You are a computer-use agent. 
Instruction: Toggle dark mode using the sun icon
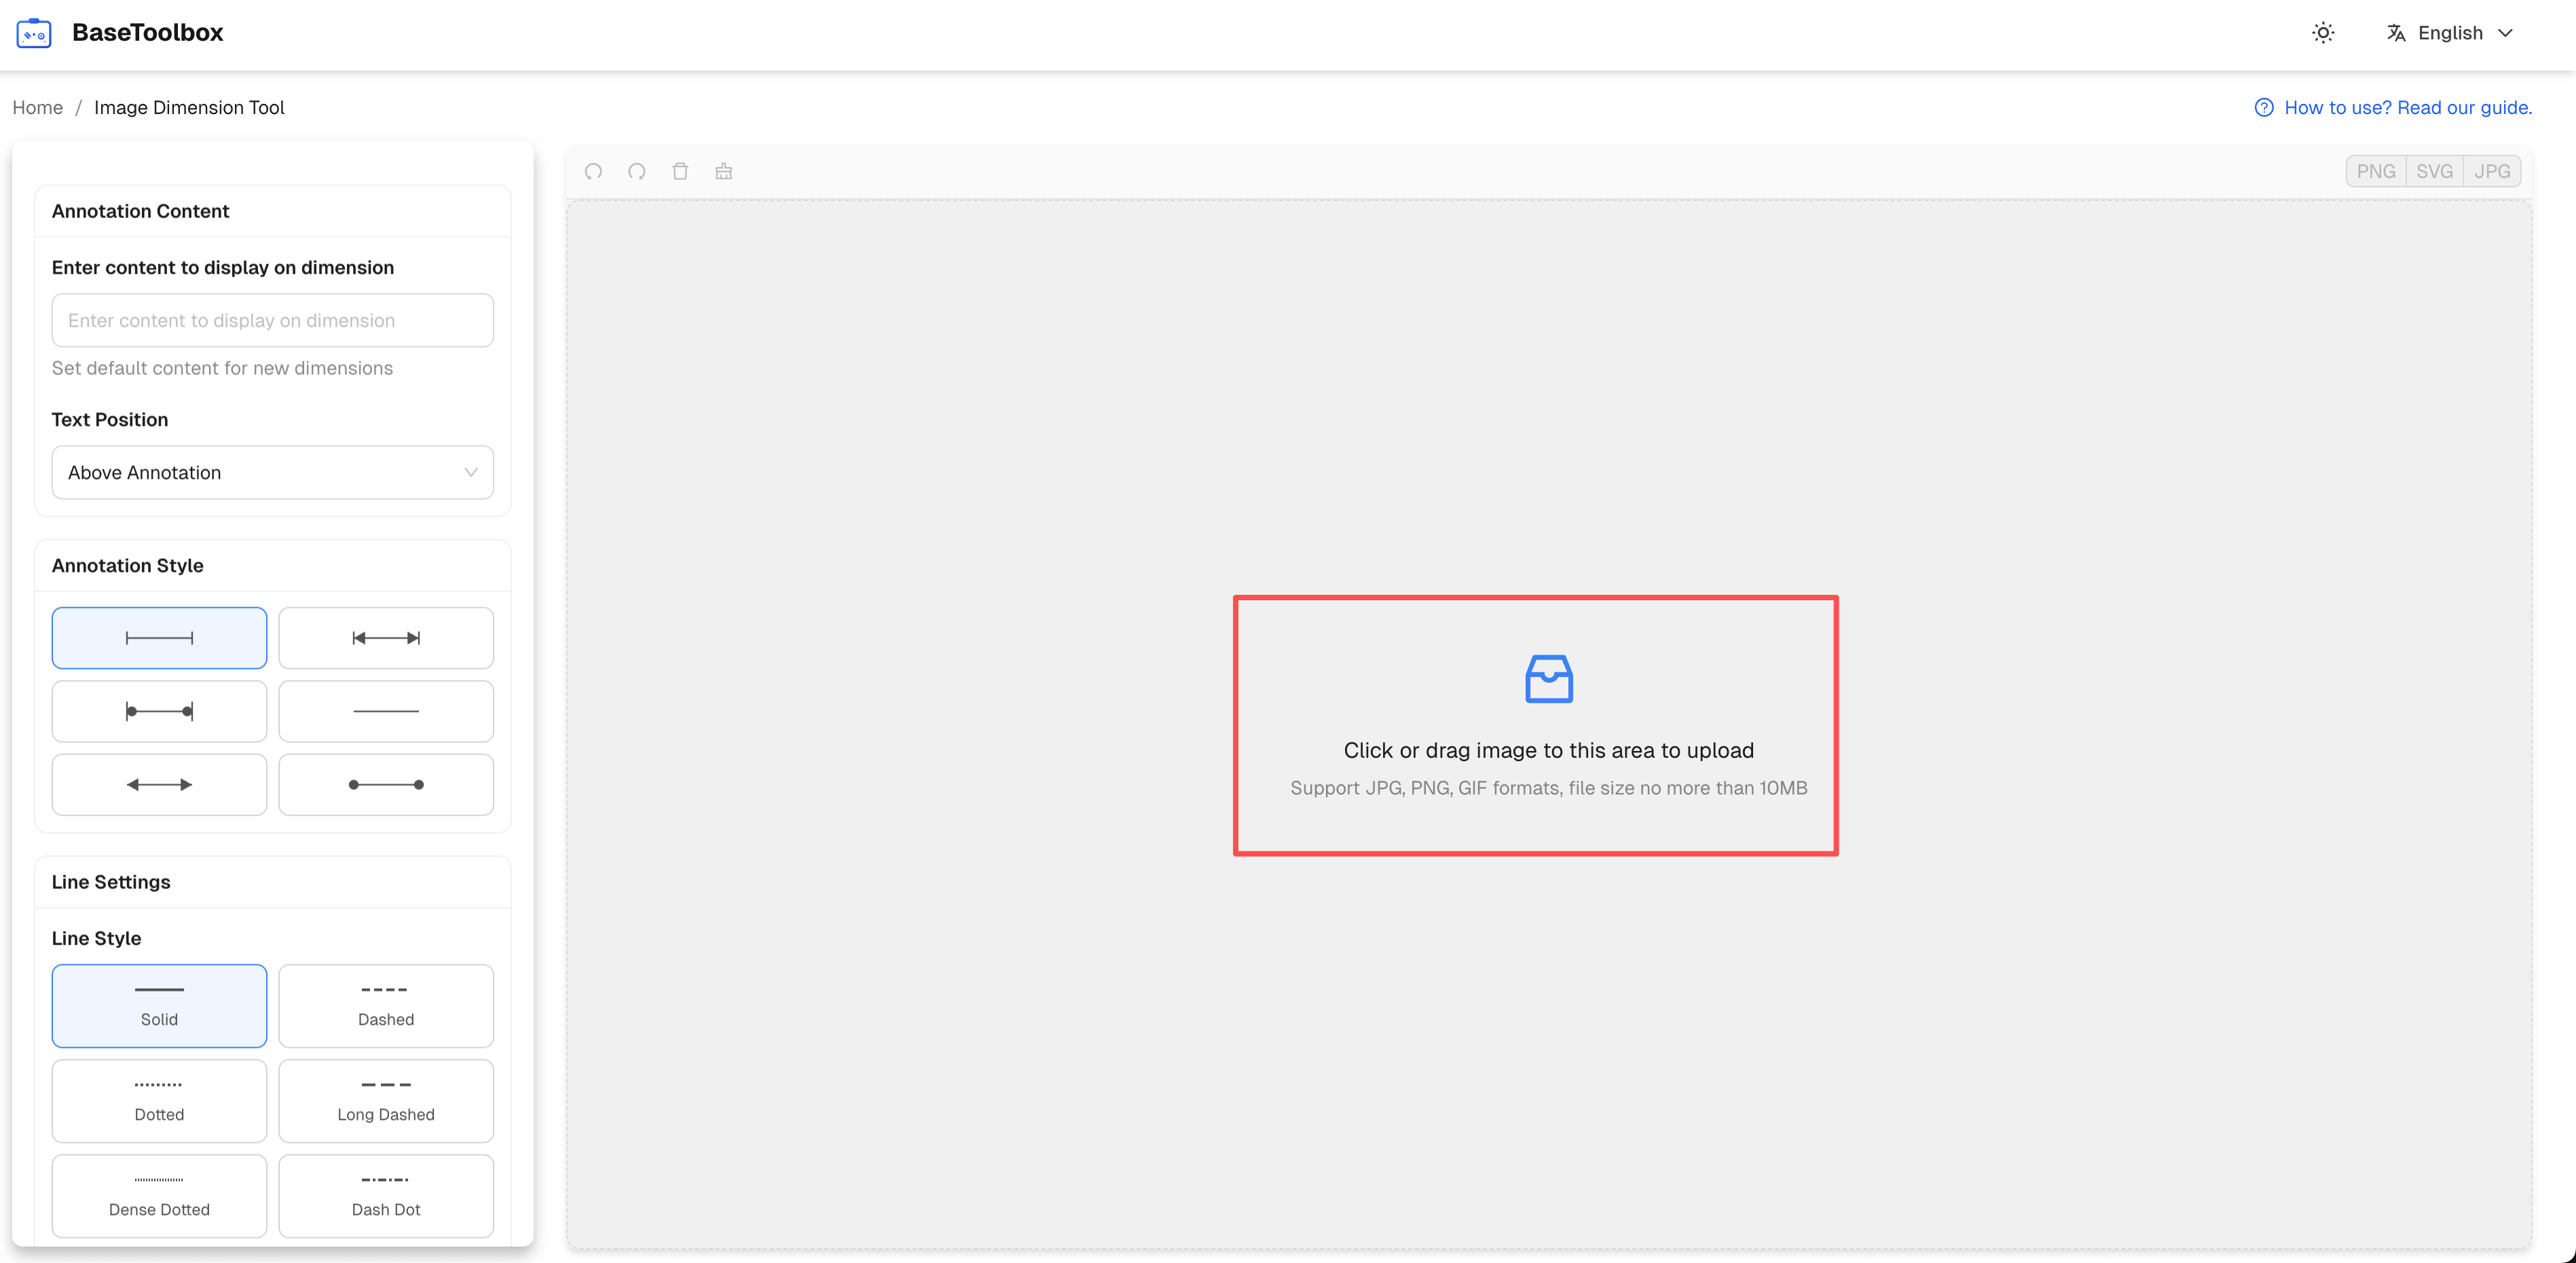[x=2323, y=32]
